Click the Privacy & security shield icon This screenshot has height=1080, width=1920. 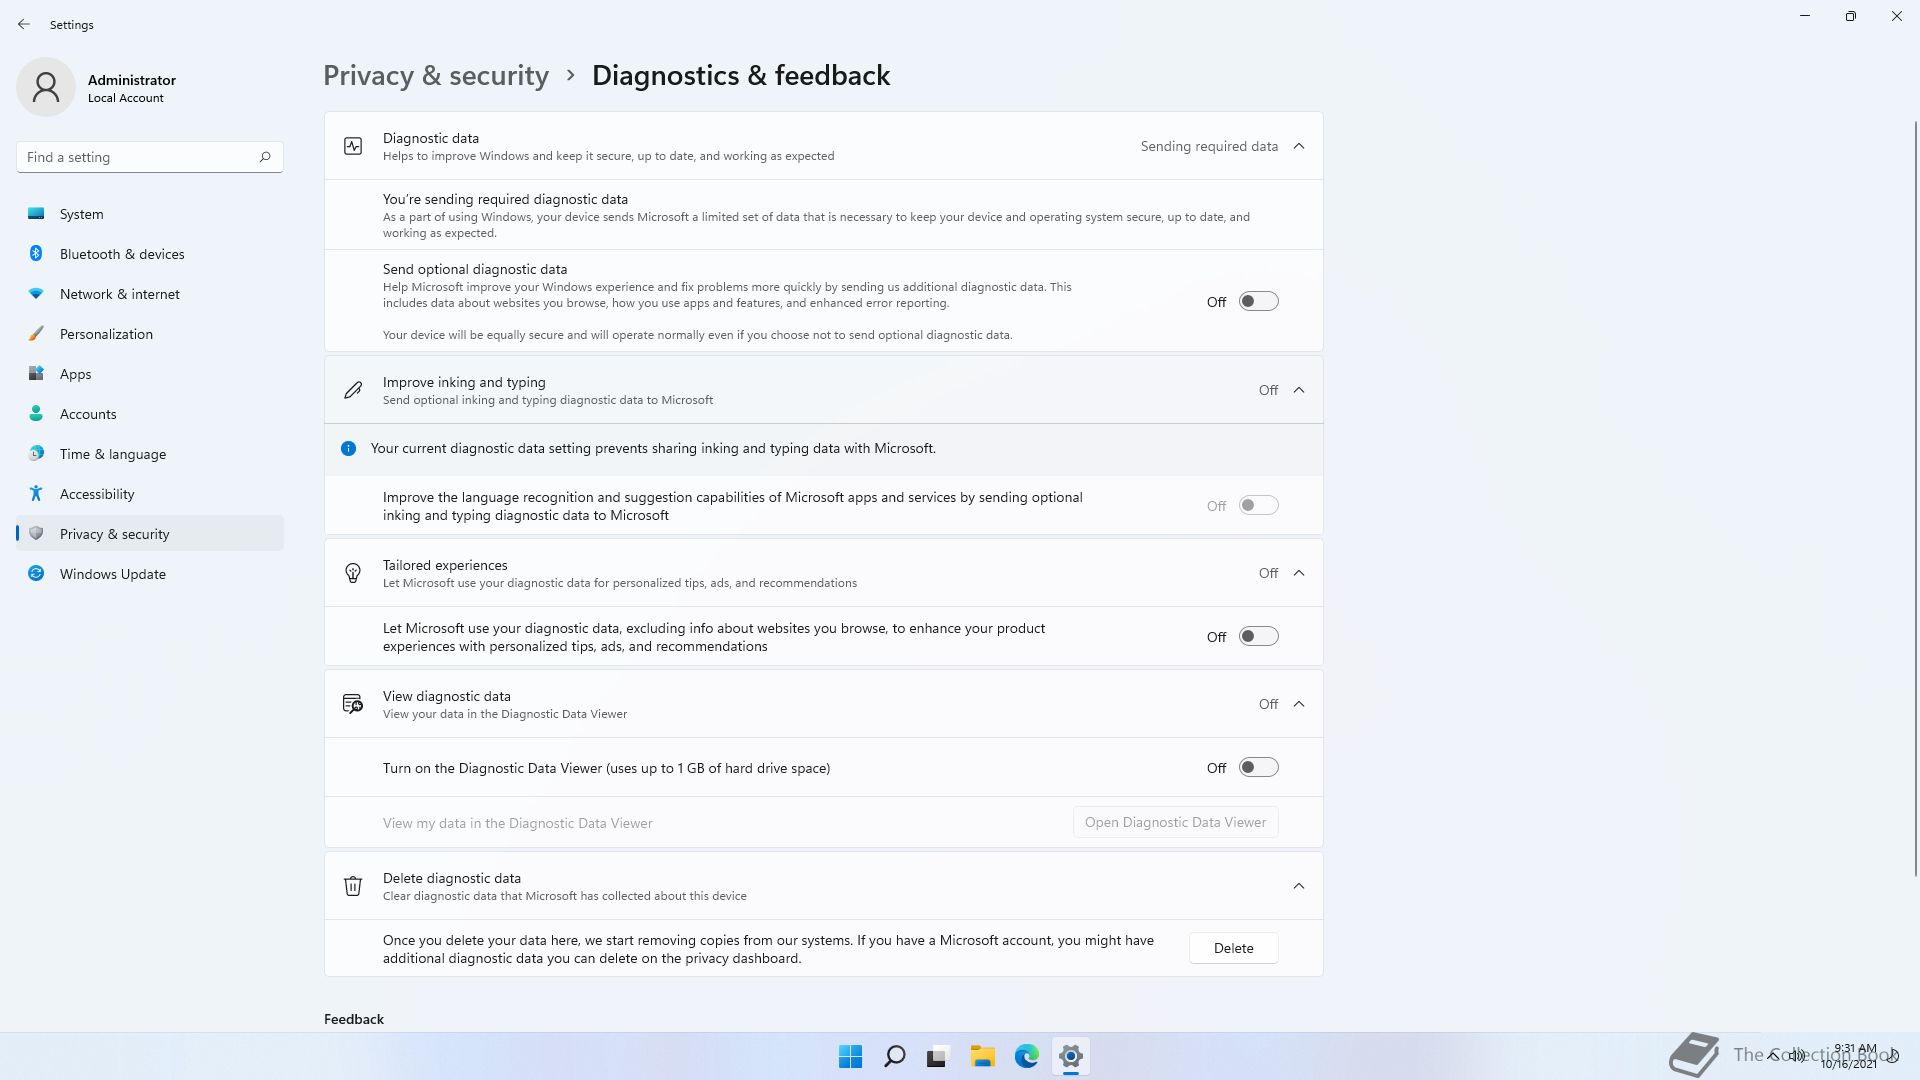click(x=36, y=533)
